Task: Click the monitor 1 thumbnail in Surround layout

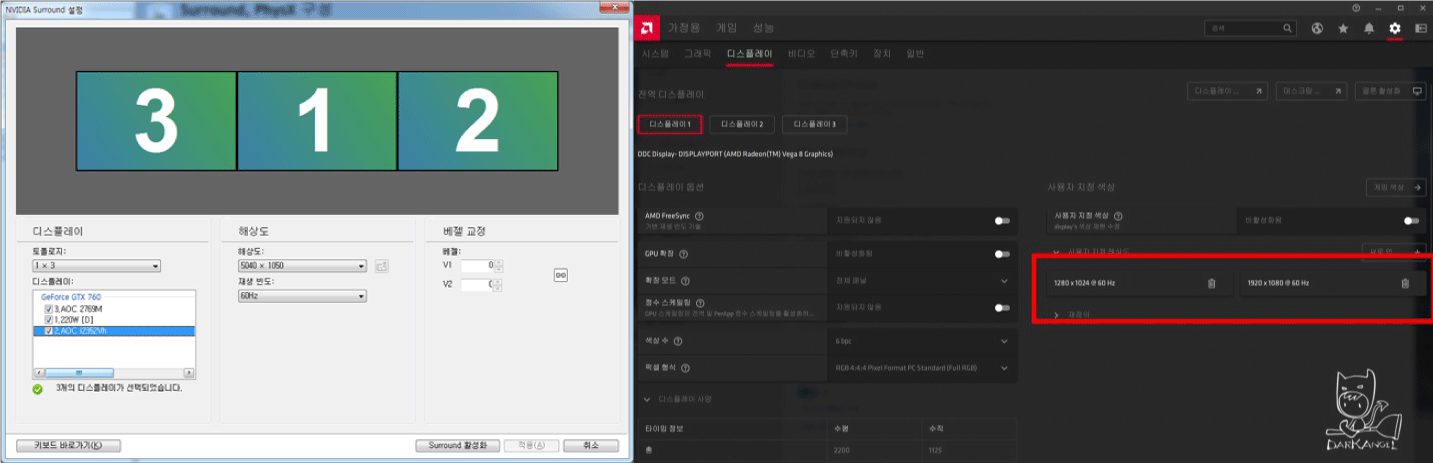Action: pos(317,121)
